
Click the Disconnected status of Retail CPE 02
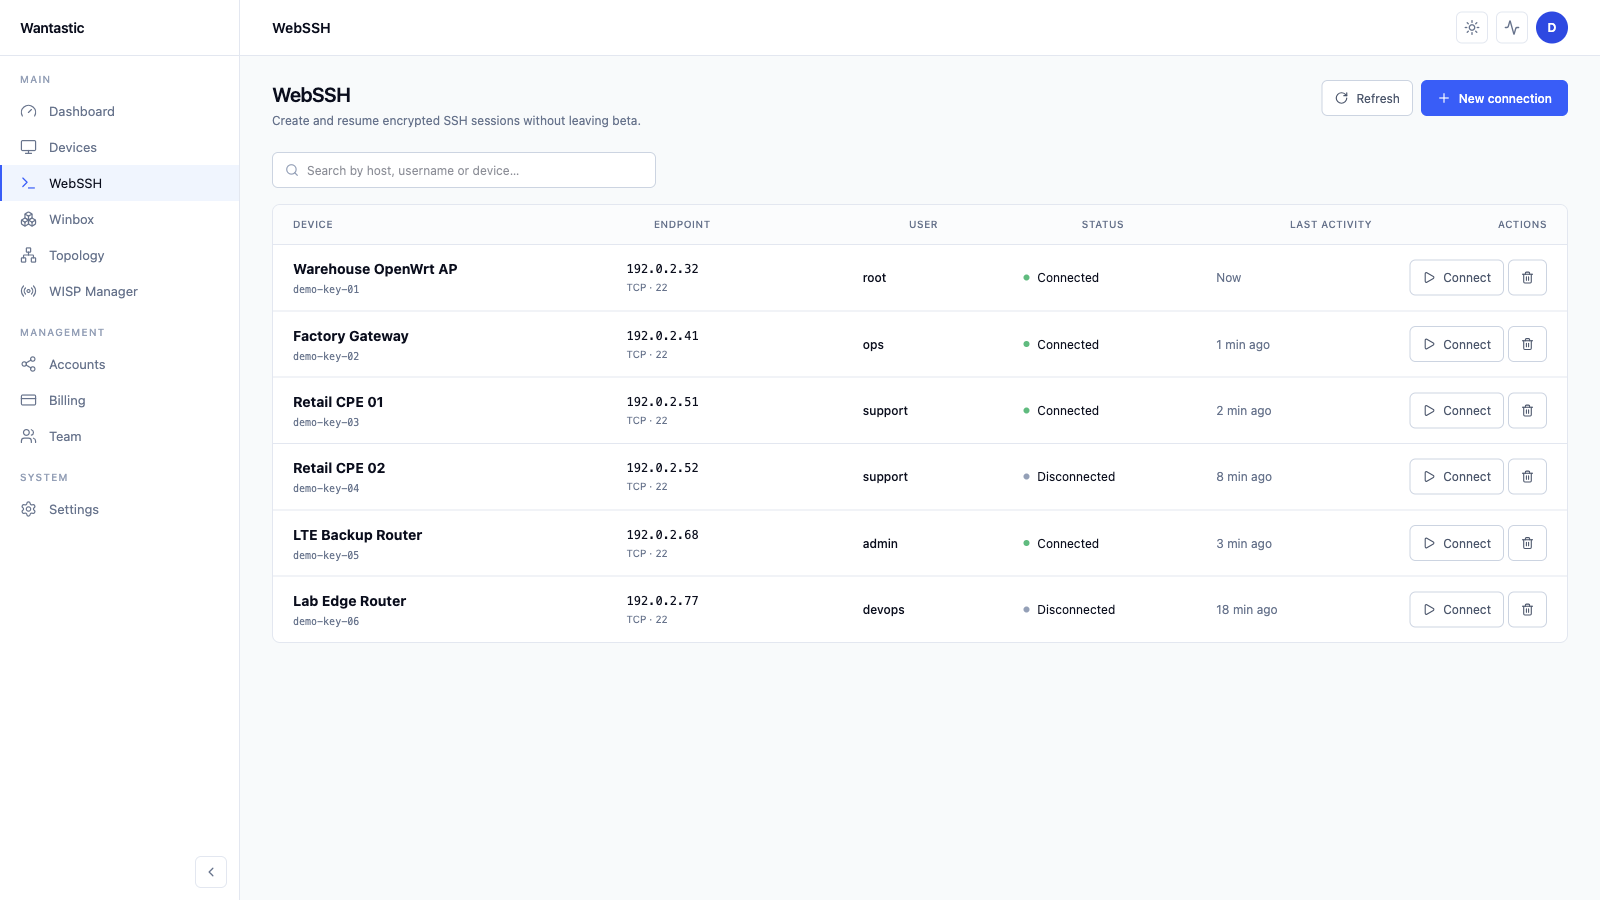(x=1069, y=477)
